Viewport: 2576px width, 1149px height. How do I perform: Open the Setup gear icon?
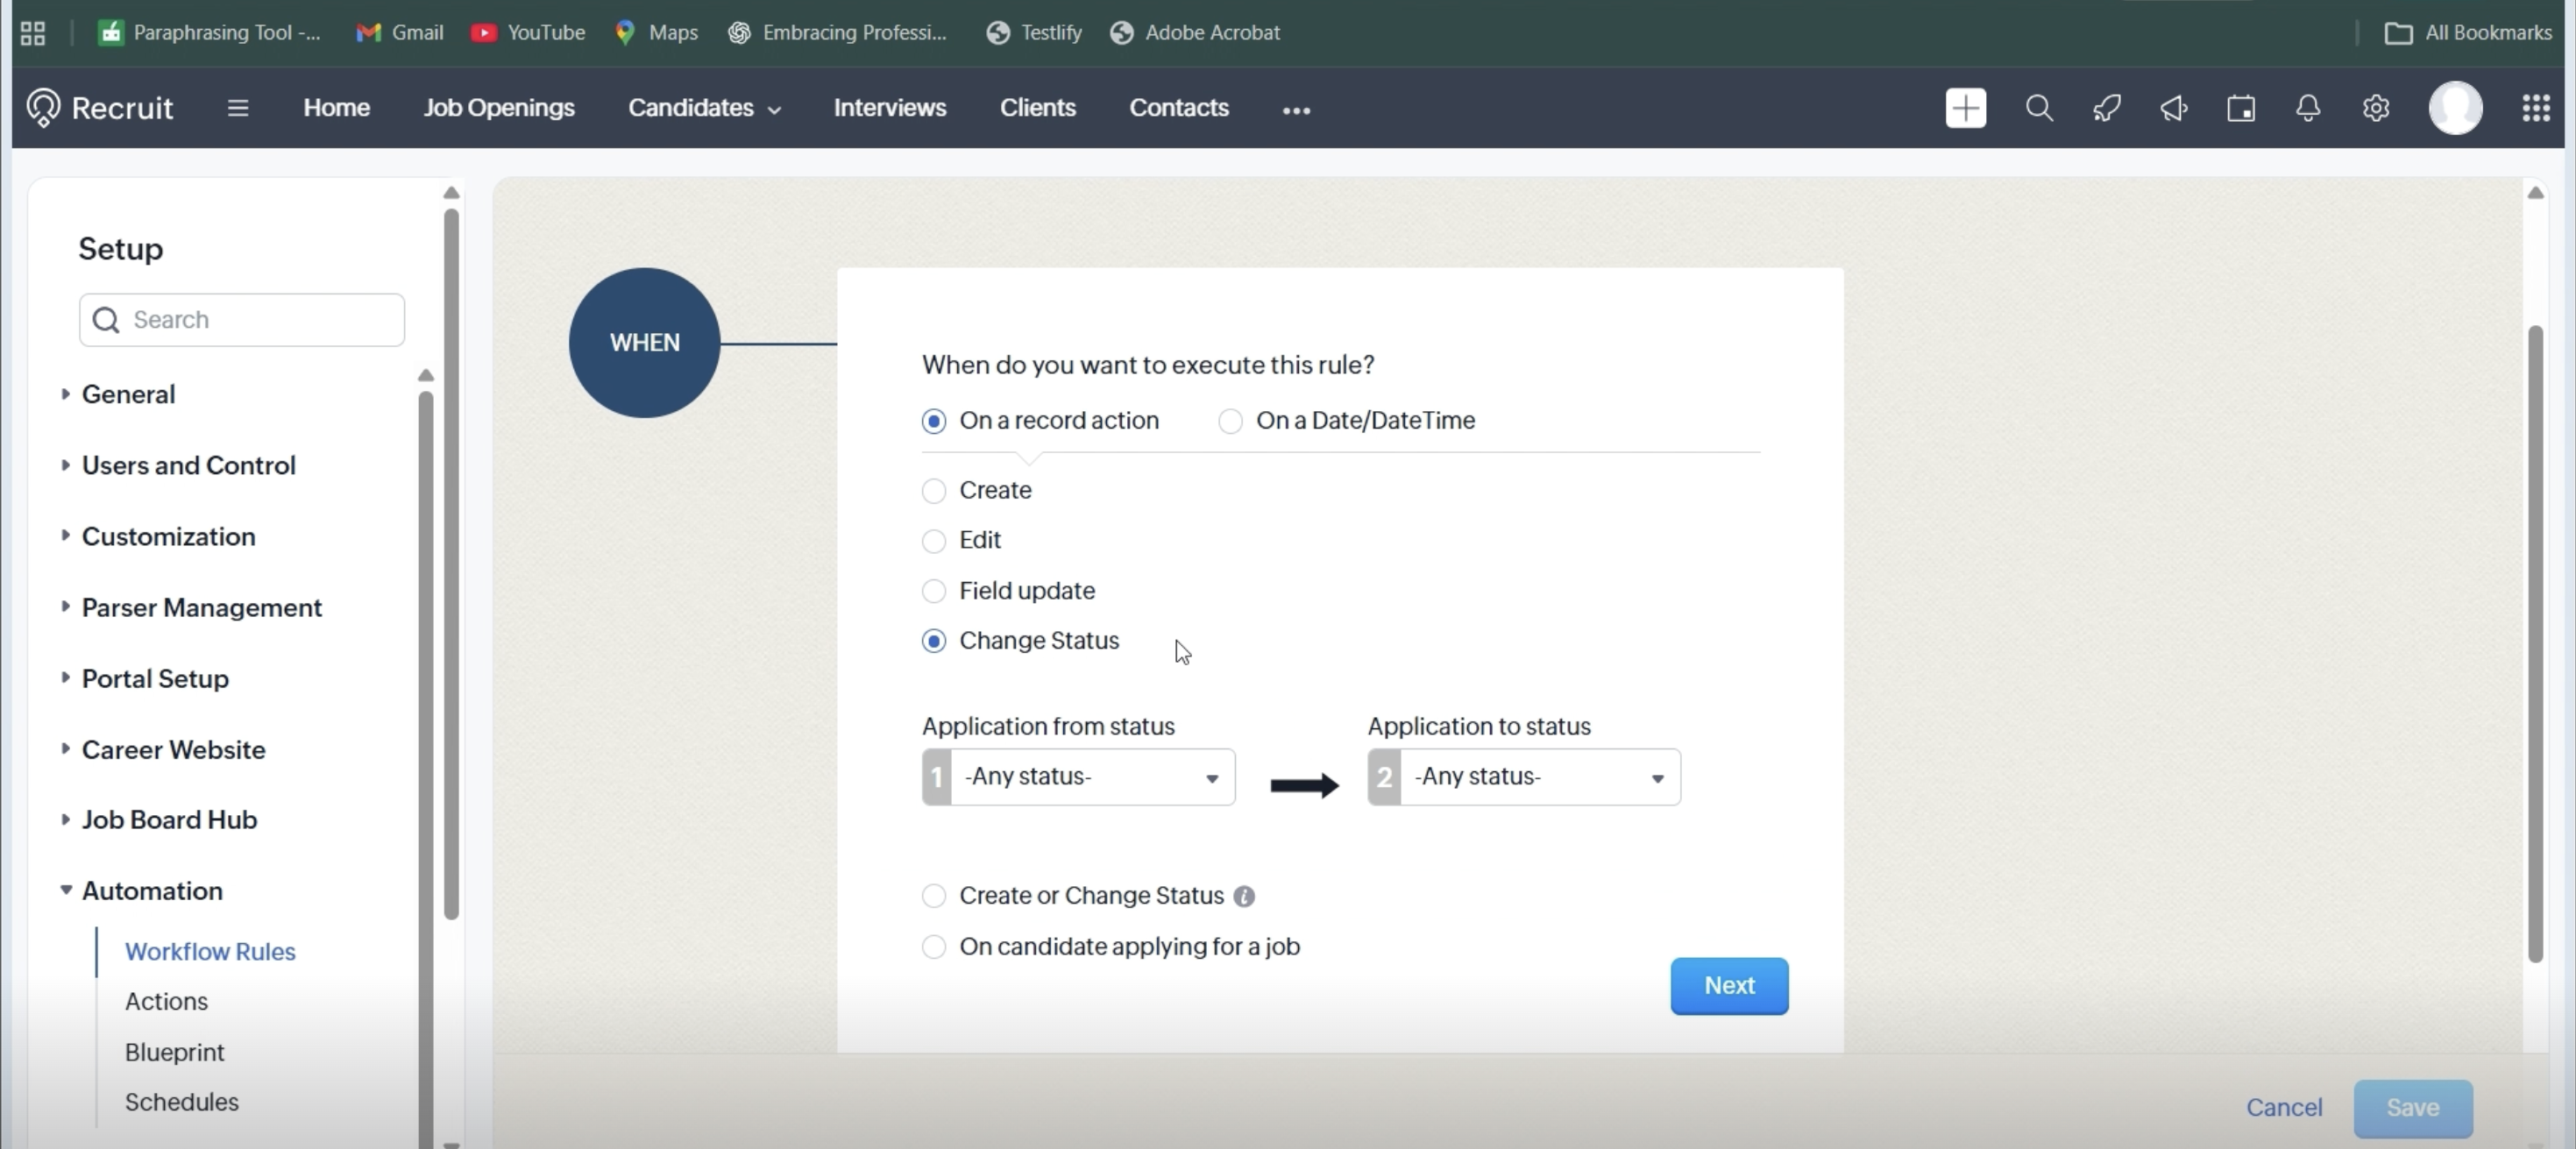tap(2375, 108)
